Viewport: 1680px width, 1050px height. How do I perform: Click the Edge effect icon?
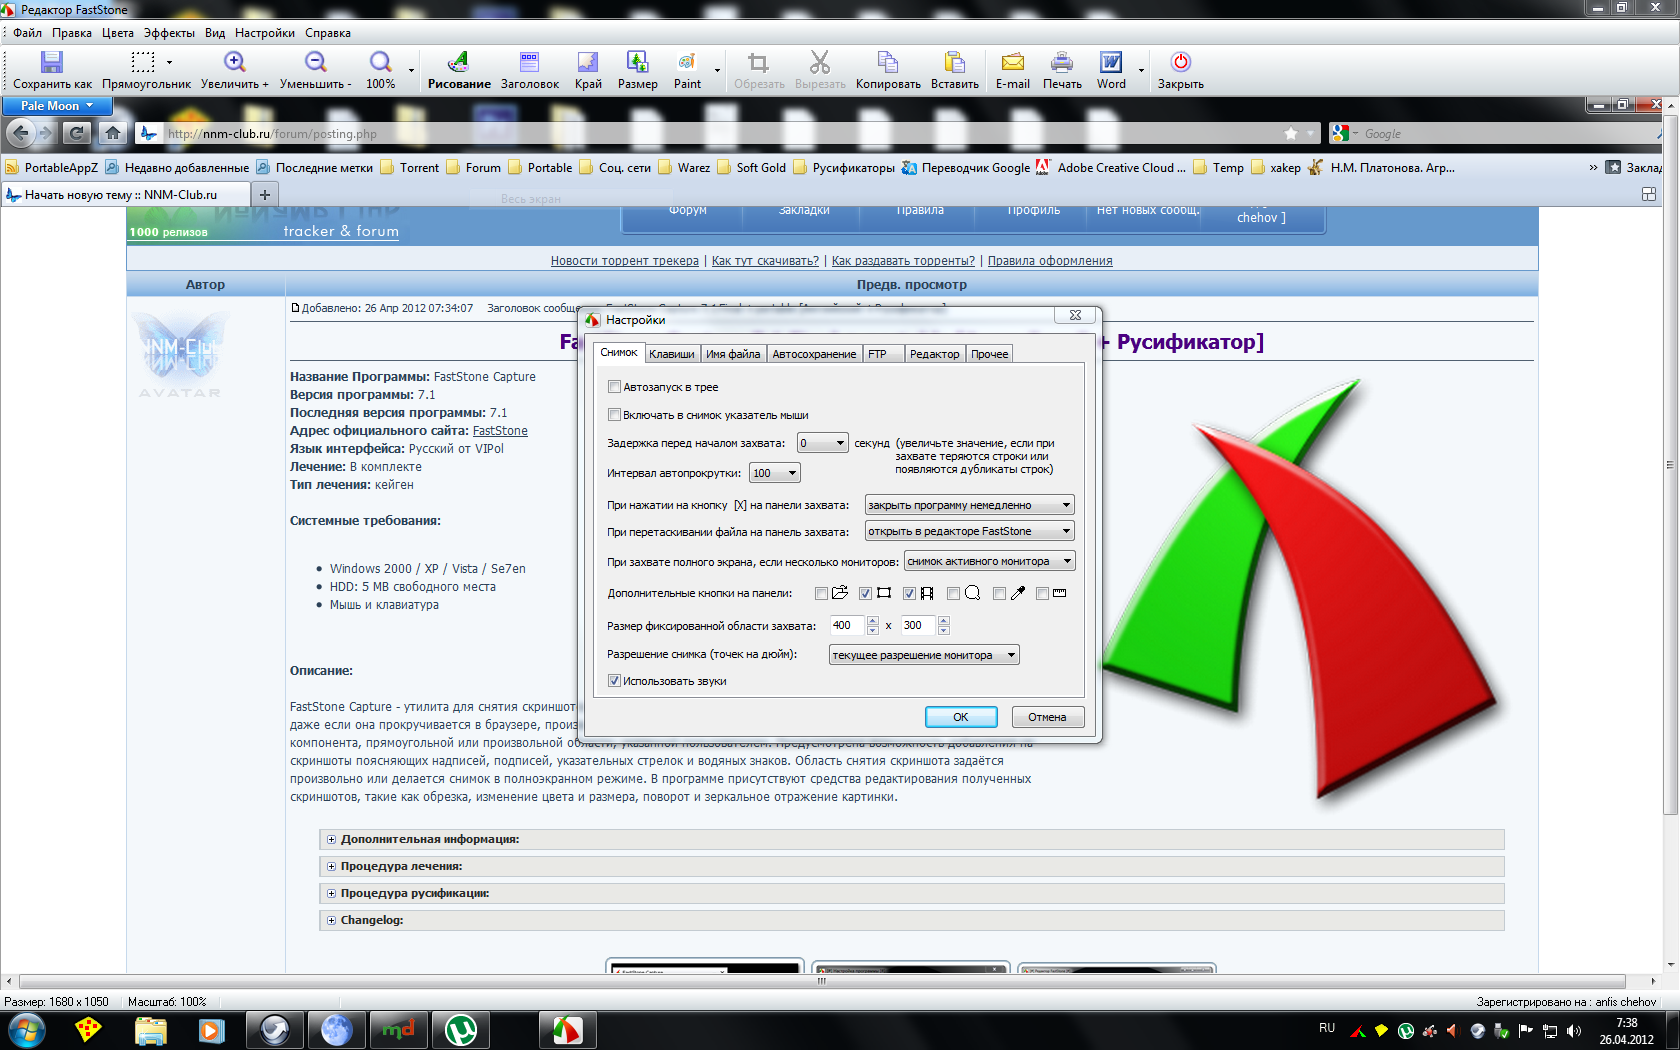coord(588,63)
